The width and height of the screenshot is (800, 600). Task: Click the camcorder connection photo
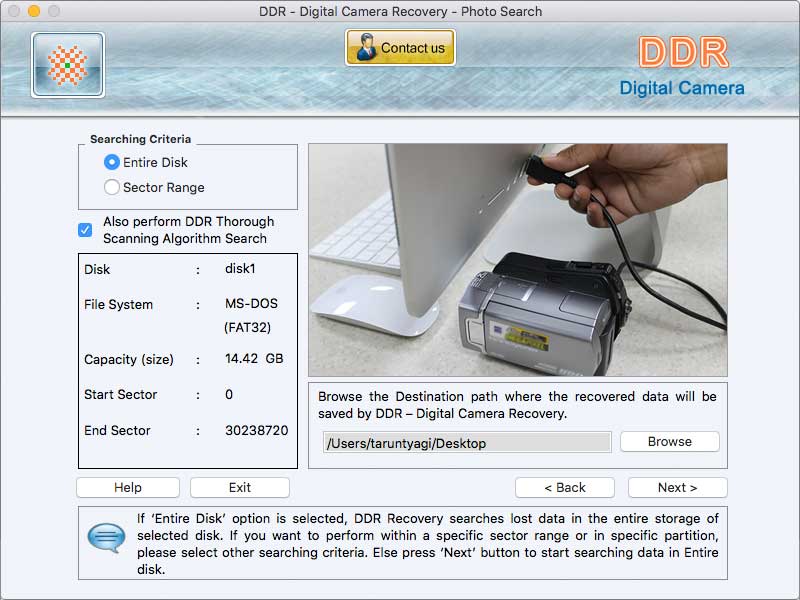coord(518,260)
